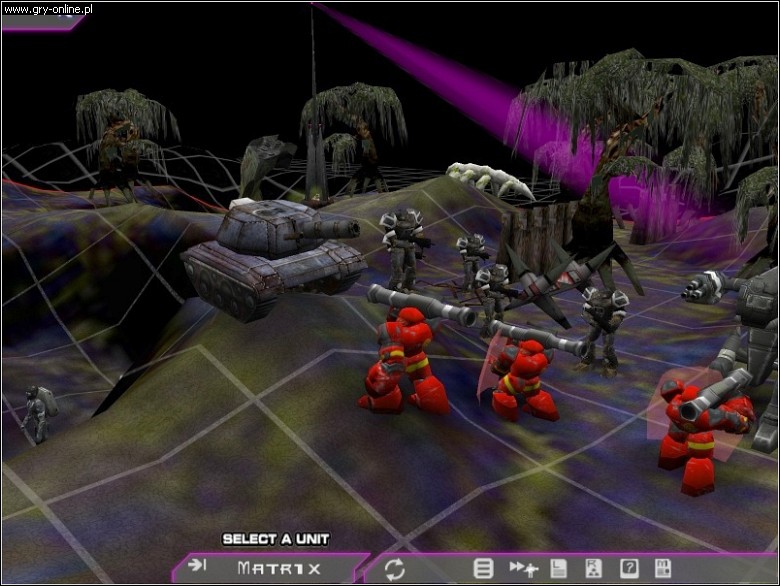
Task: Click the white skeletal creature on the hill
Action: click(490, 180)
